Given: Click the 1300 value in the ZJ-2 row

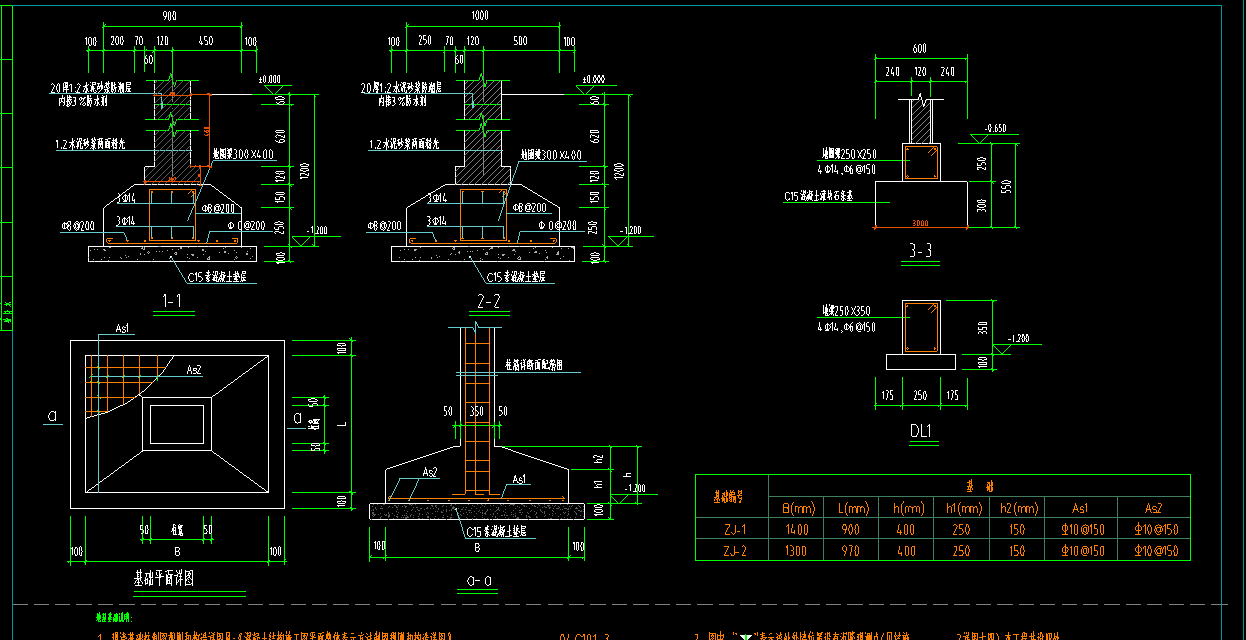Looking at the screenshot, I should point(795,551).
